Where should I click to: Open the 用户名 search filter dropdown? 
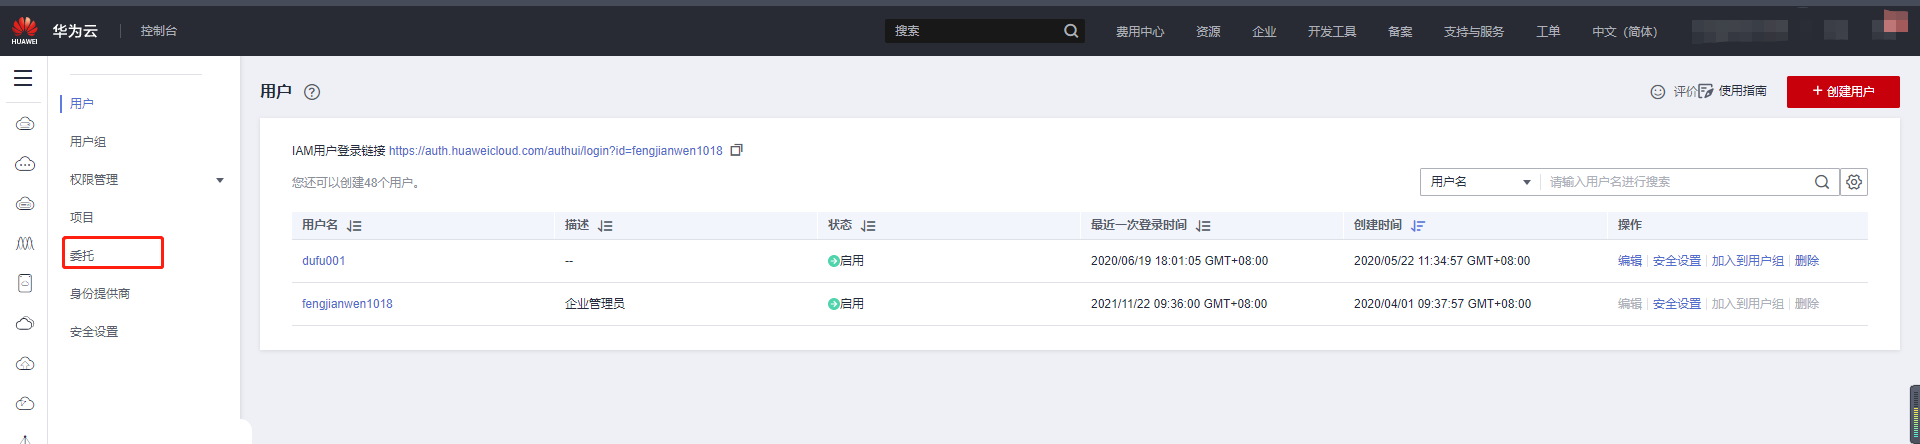pos(1480,182)
